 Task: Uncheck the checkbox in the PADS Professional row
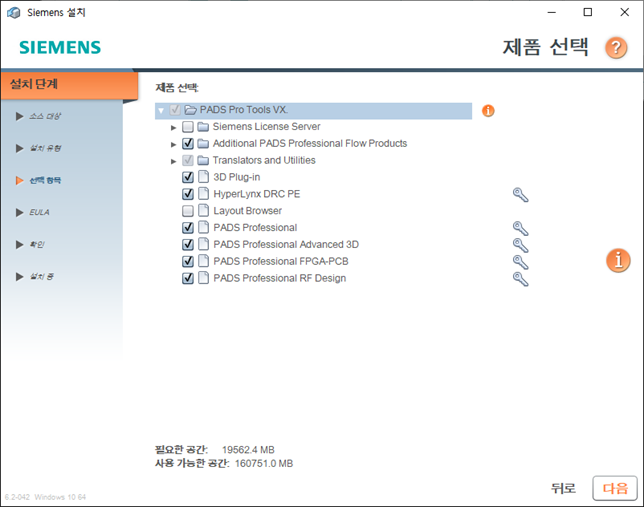[x=188, y=228]
